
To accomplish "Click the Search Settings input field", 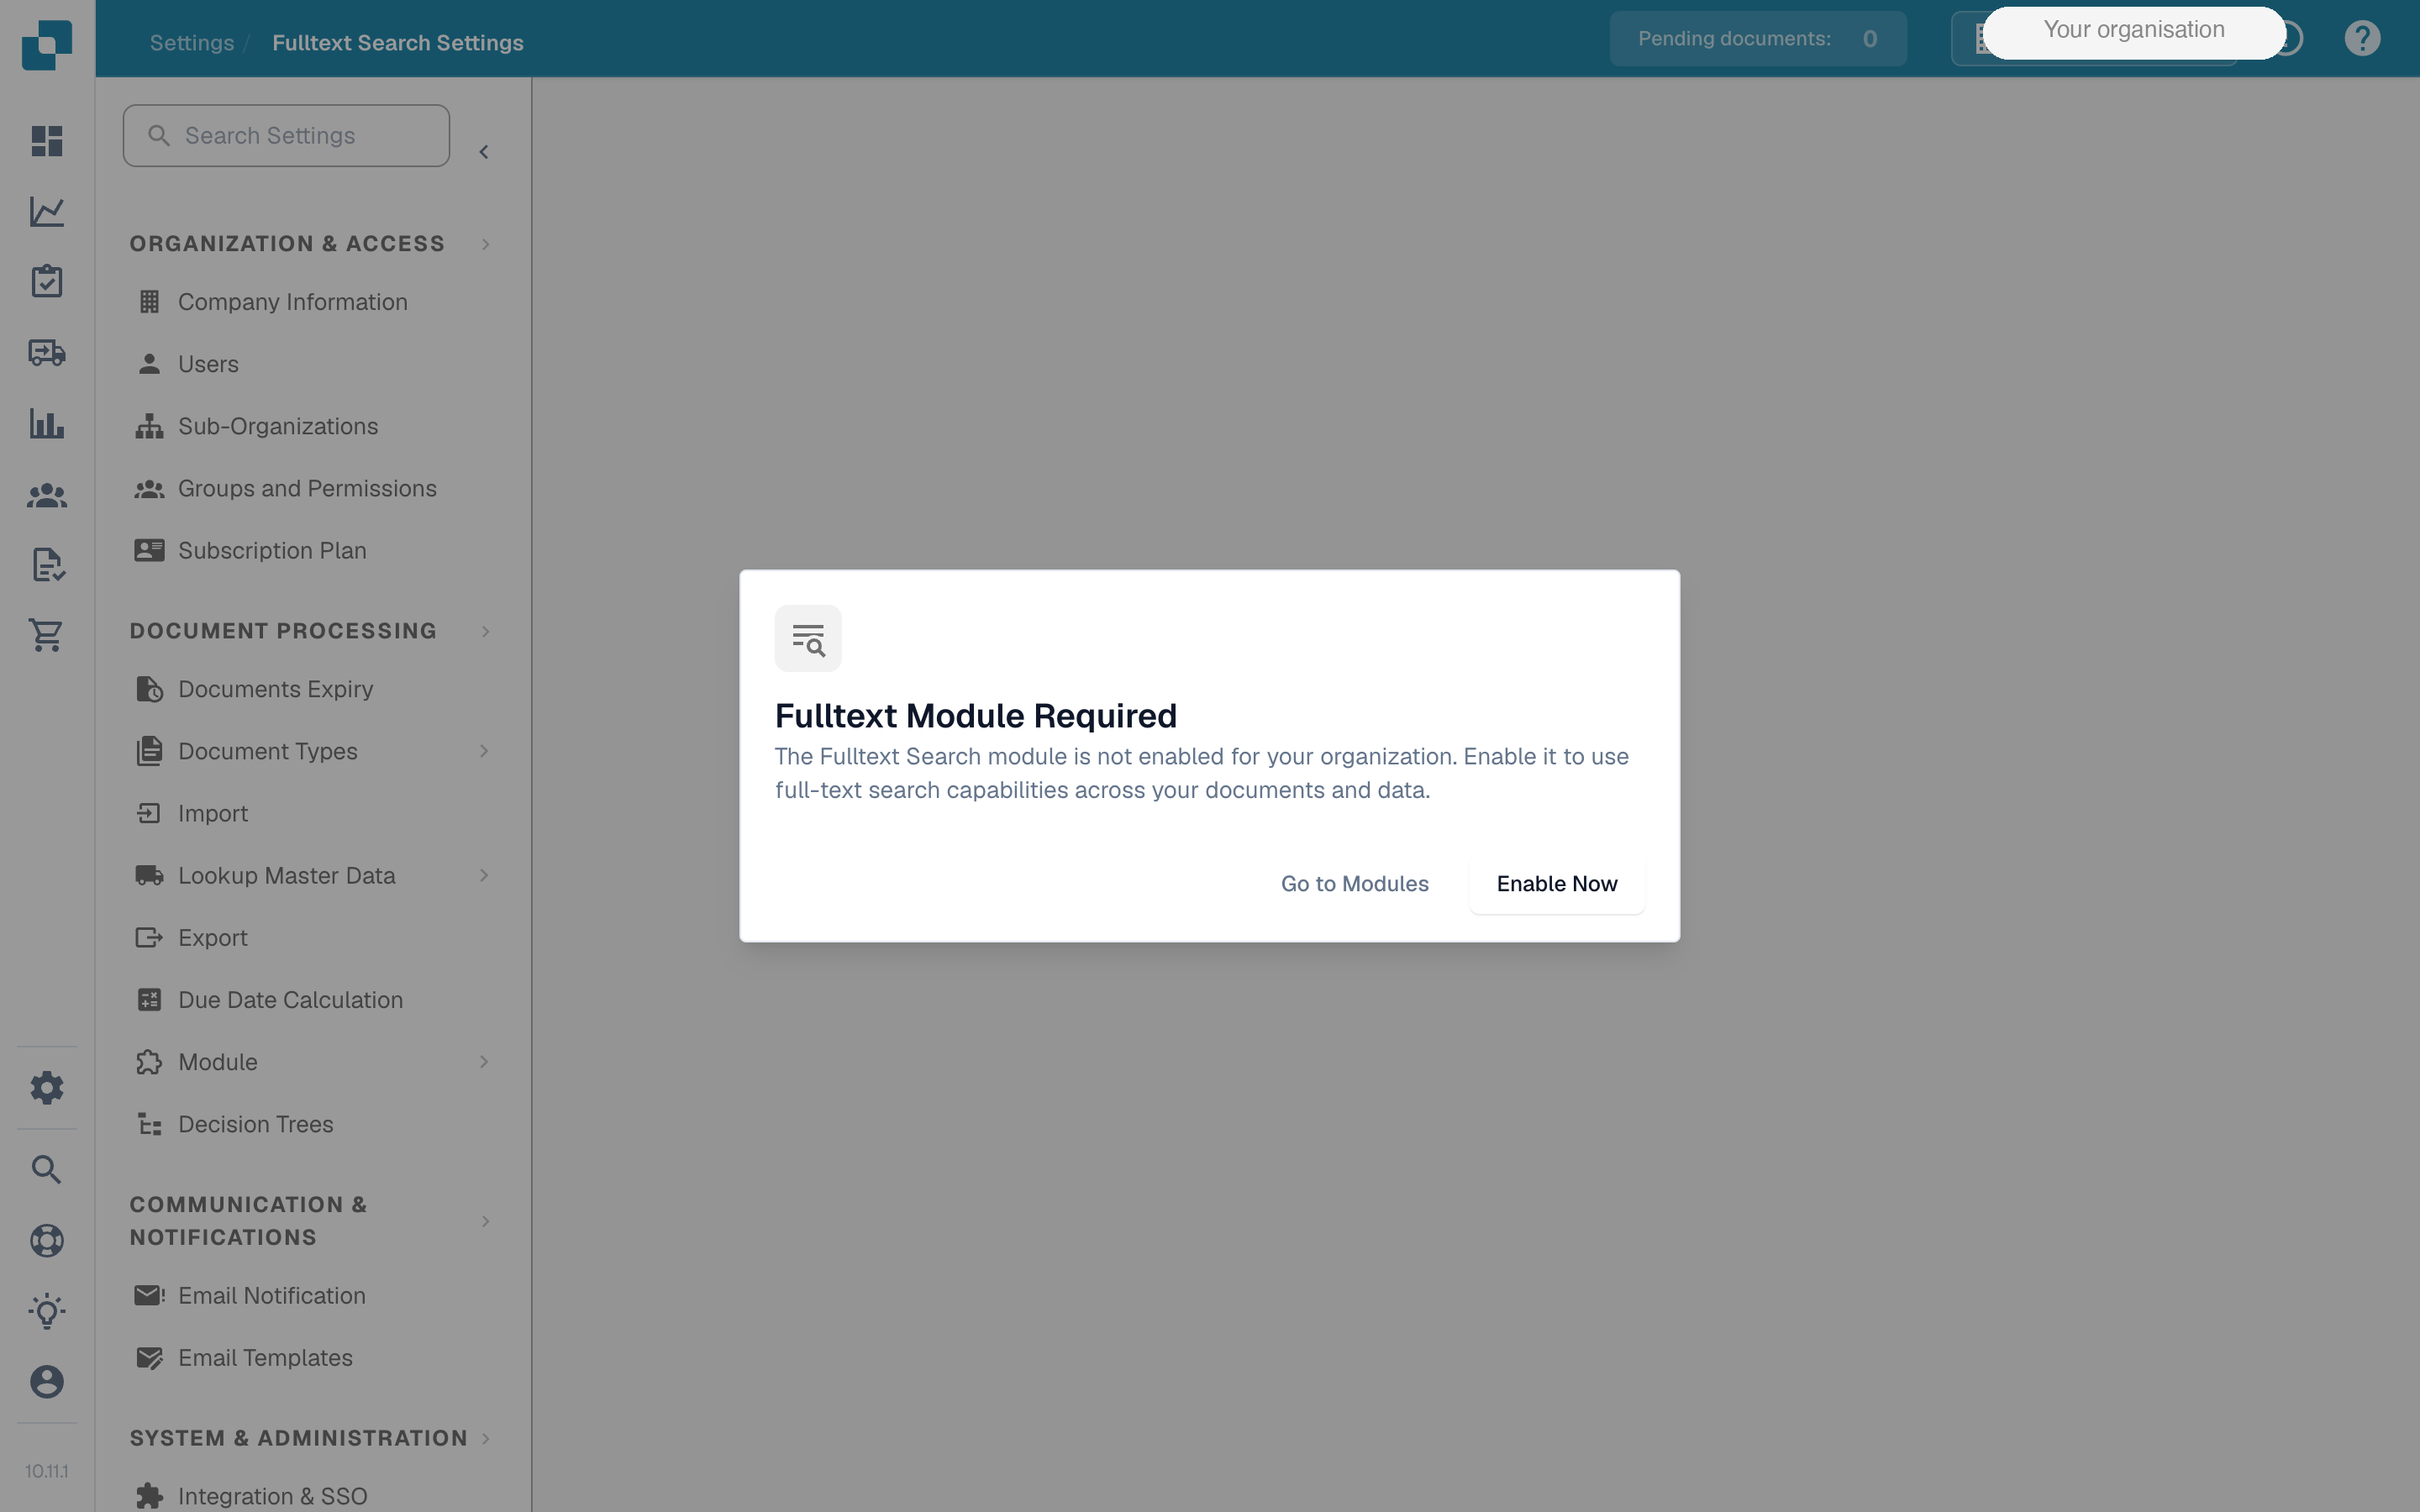I will [x=286, y=136].
